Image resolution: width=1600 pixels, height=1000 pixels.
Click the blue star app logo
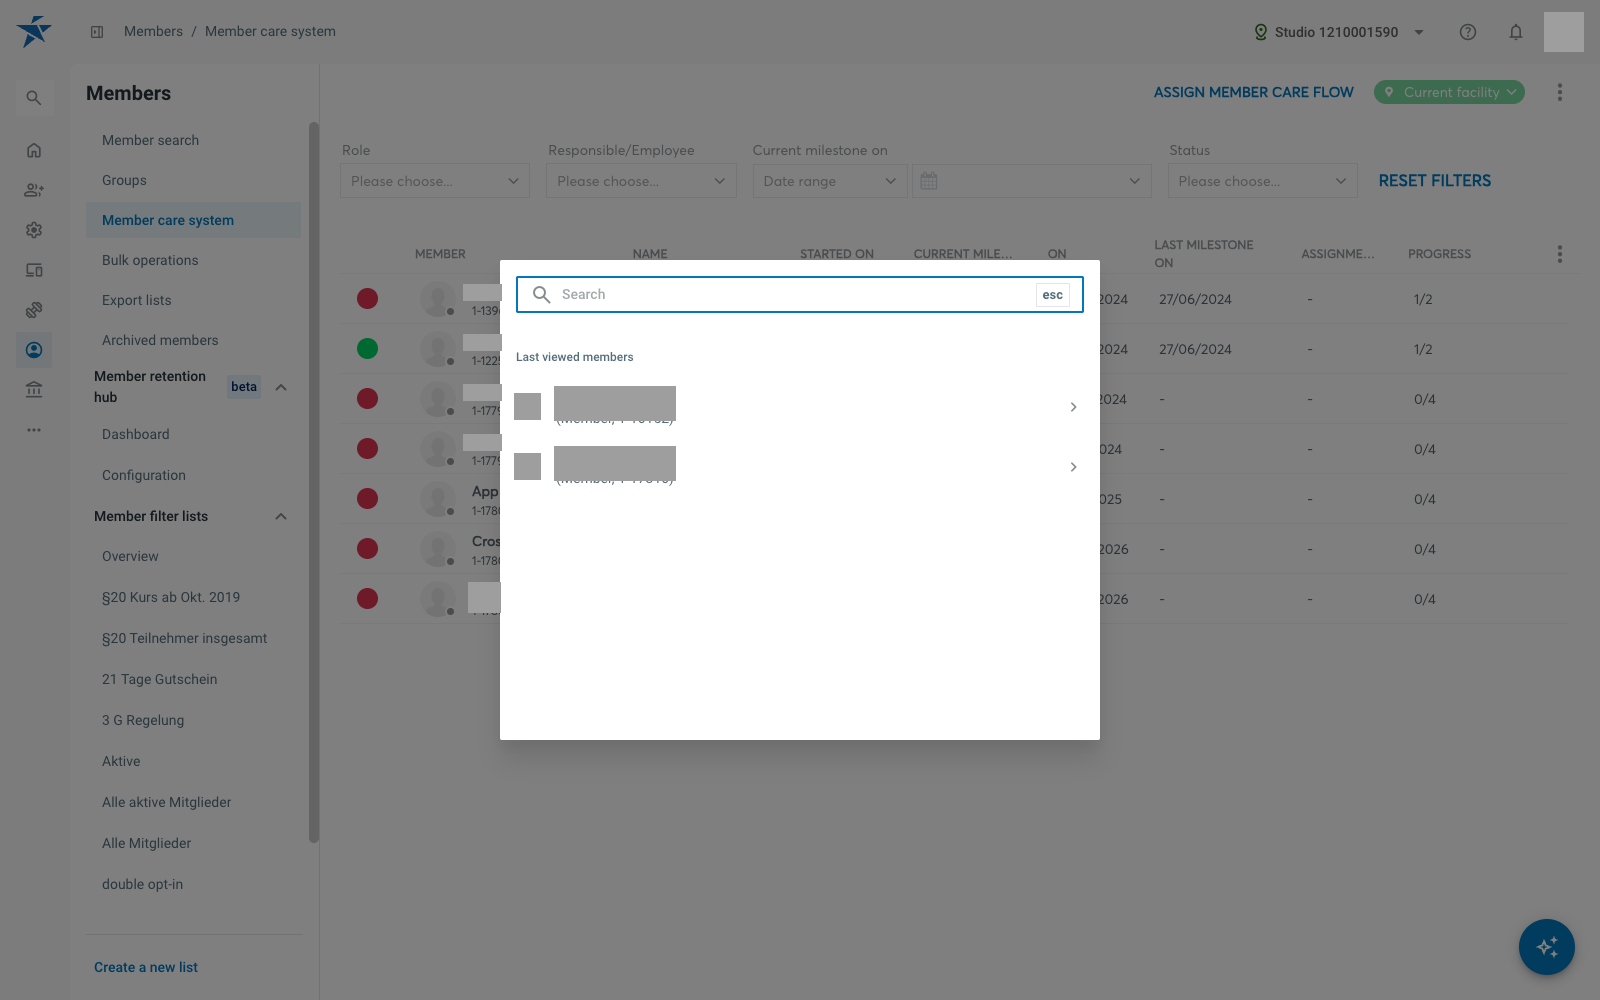(34, 31)
